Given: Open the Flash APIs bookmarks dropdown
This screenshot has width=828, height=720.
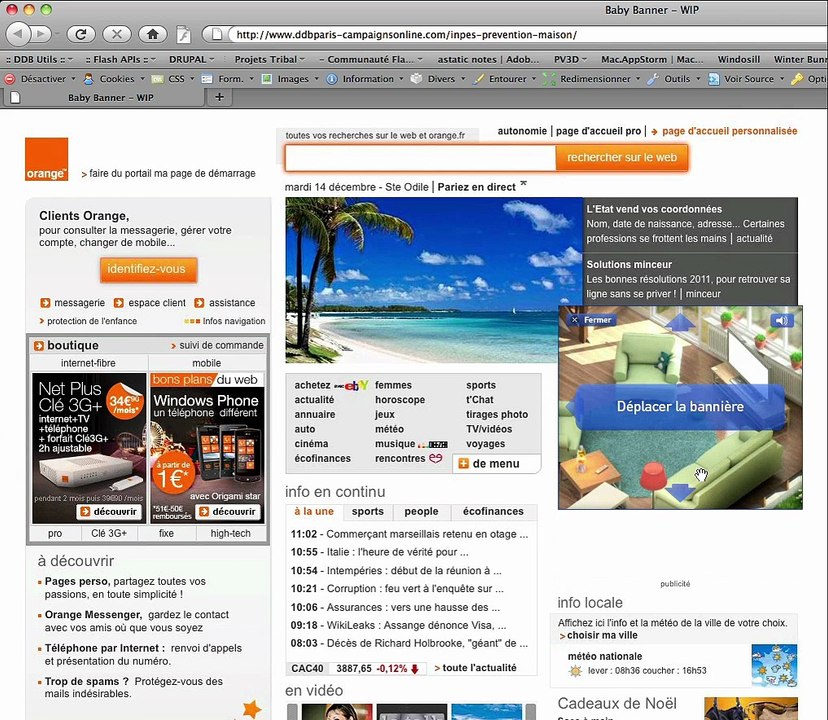Looking at the screenshot, I should tap(120, 59).
